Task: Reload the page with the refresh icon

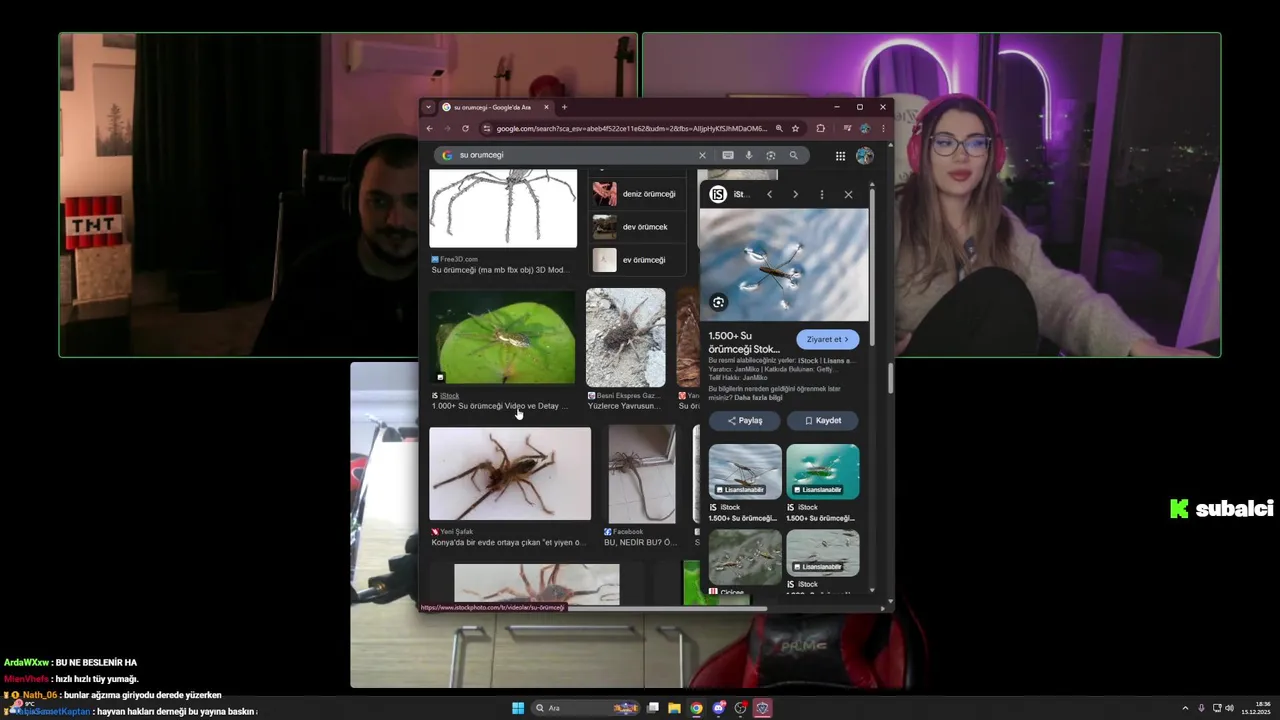Action: (x=465, y=128)
